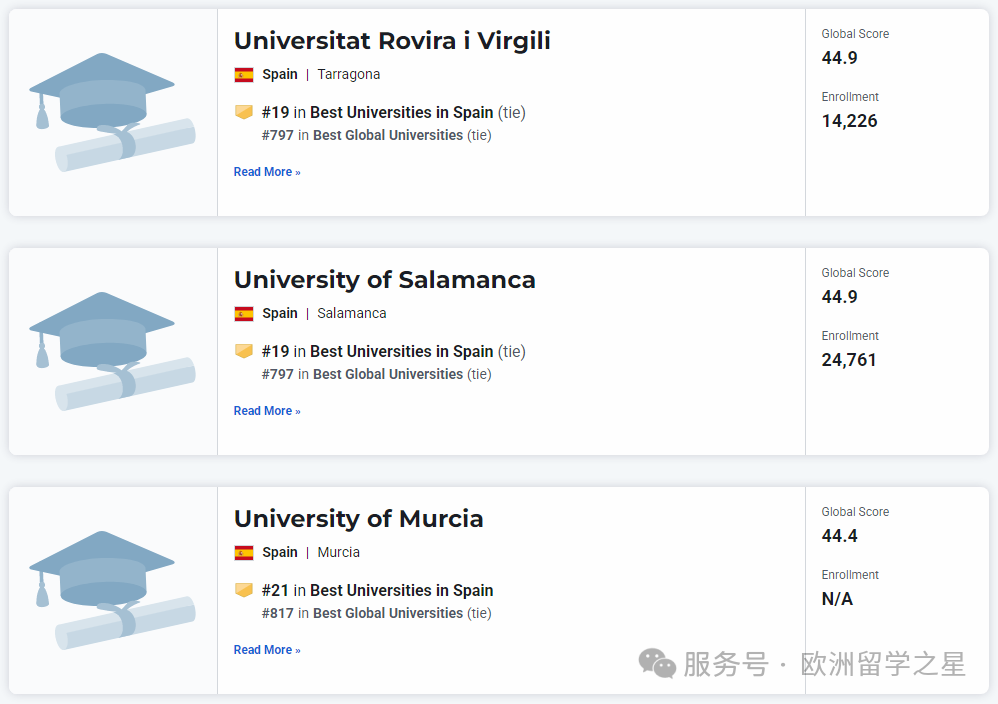Click Spain flag icon beside Tarragona
The width and height of the screenshot is (998, 704).
(x=244, y=74)
